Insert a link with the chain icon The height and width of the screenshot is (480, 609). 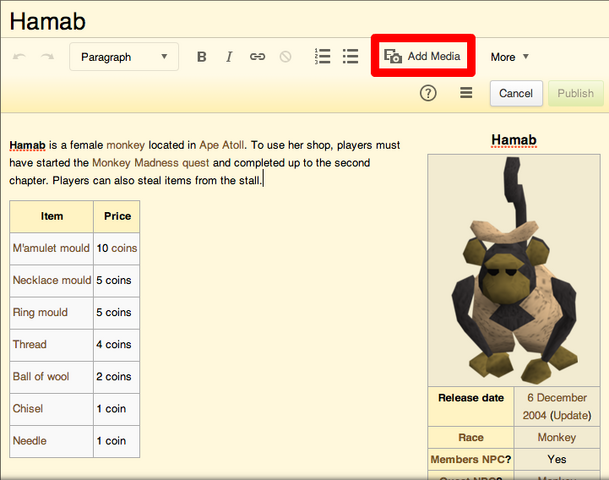coord(257,57)
